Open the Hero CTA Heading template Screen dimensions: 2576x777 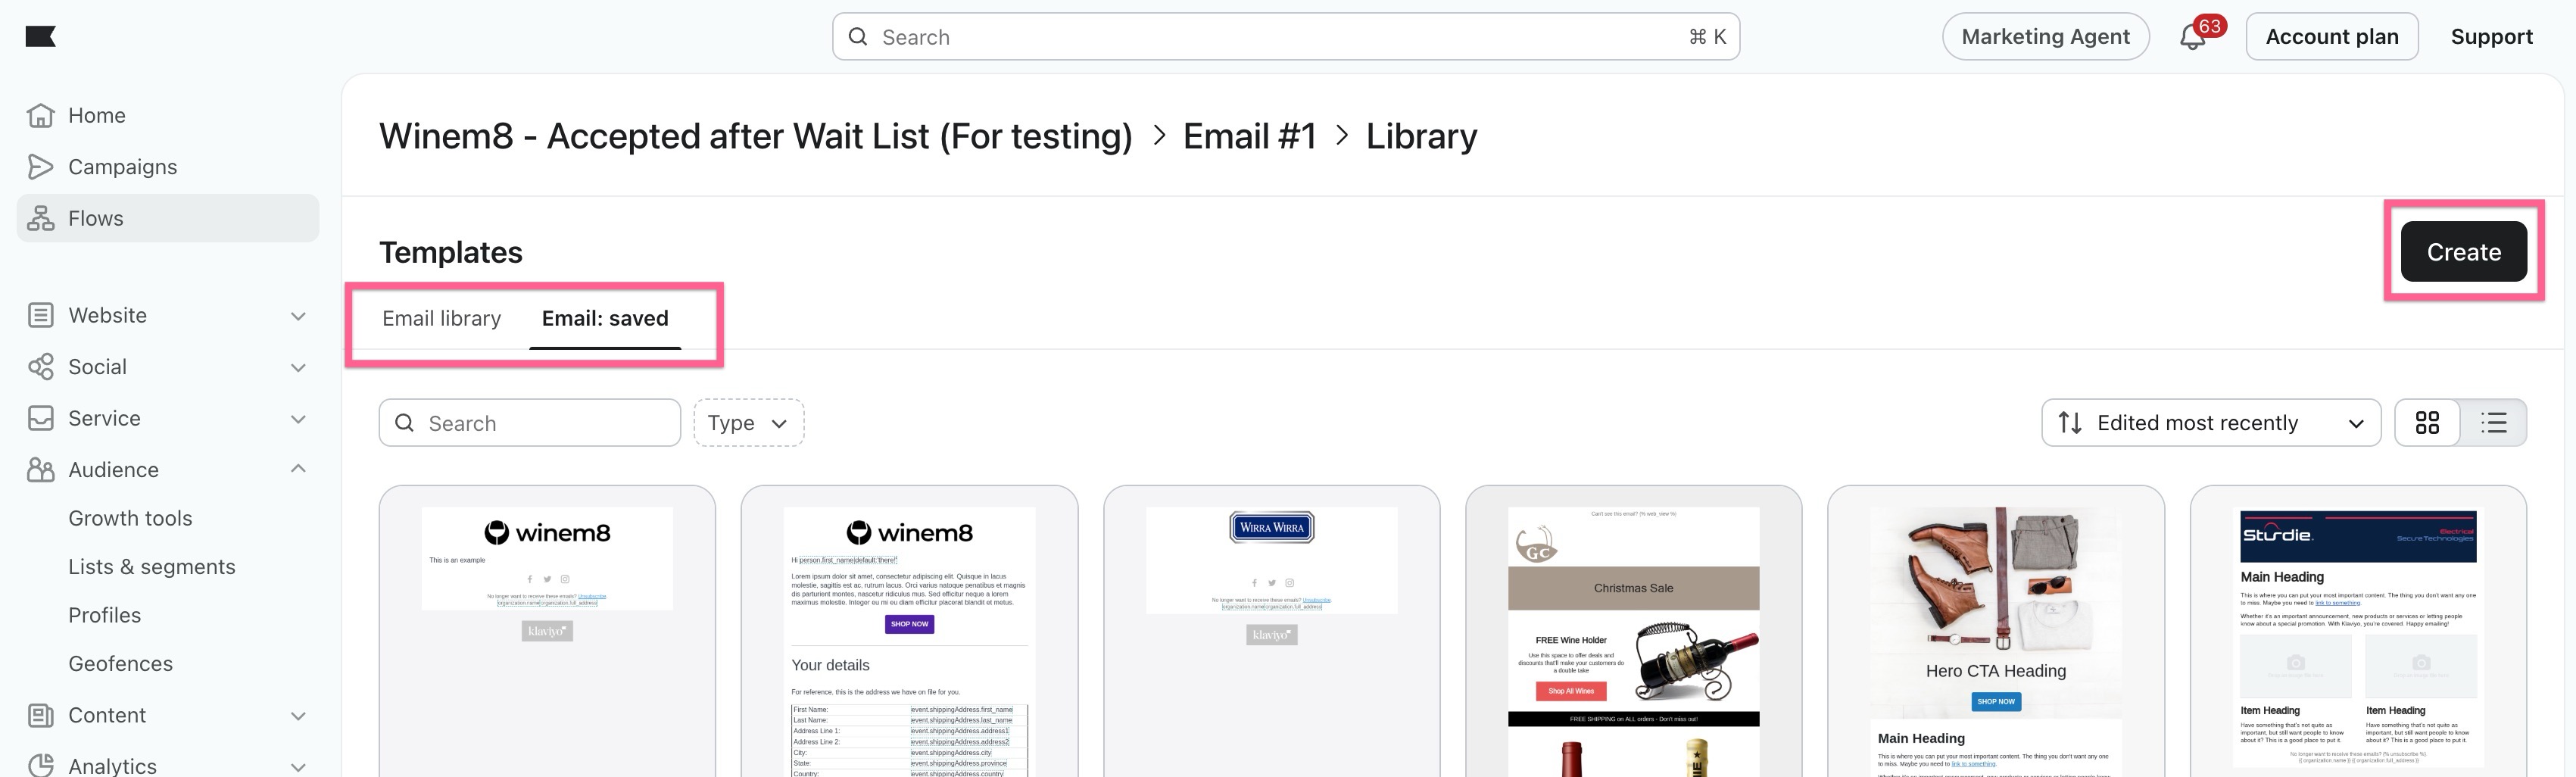(1995, 631)
